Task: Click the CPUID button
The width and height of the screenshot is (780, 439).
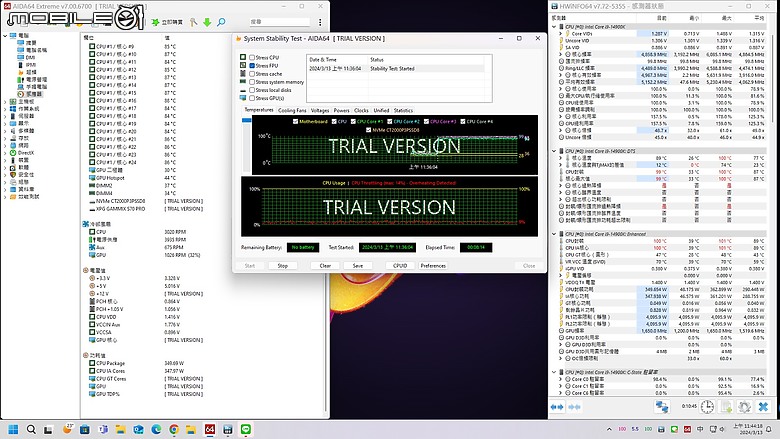Action: (x=400, y=265)
